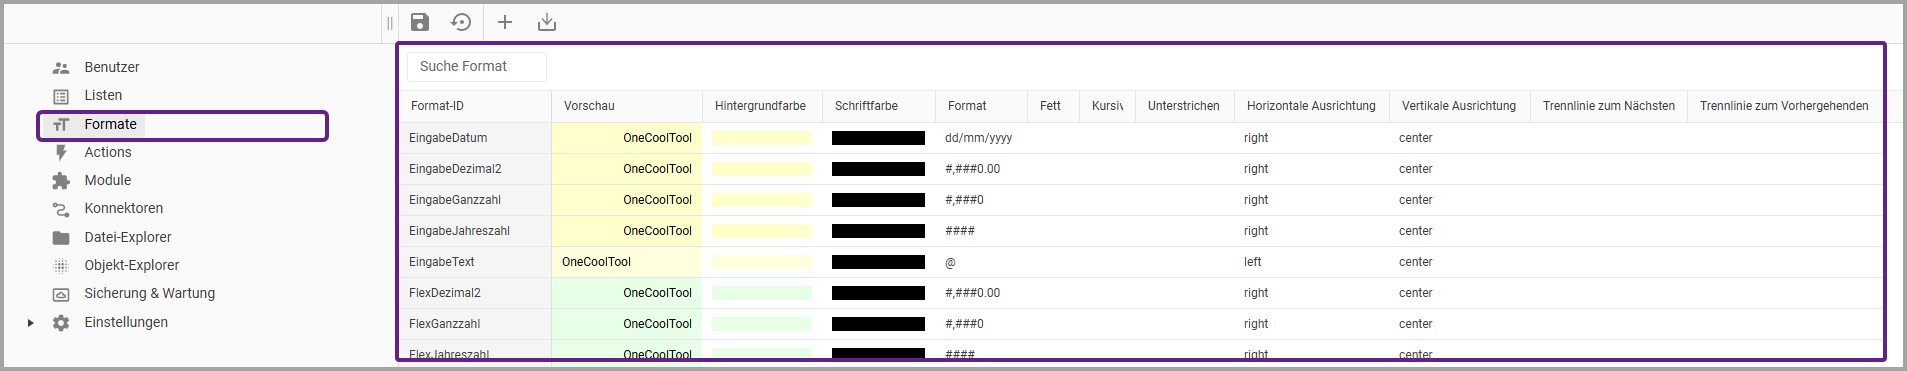Open Listen in the sidebar

point(103,95)
